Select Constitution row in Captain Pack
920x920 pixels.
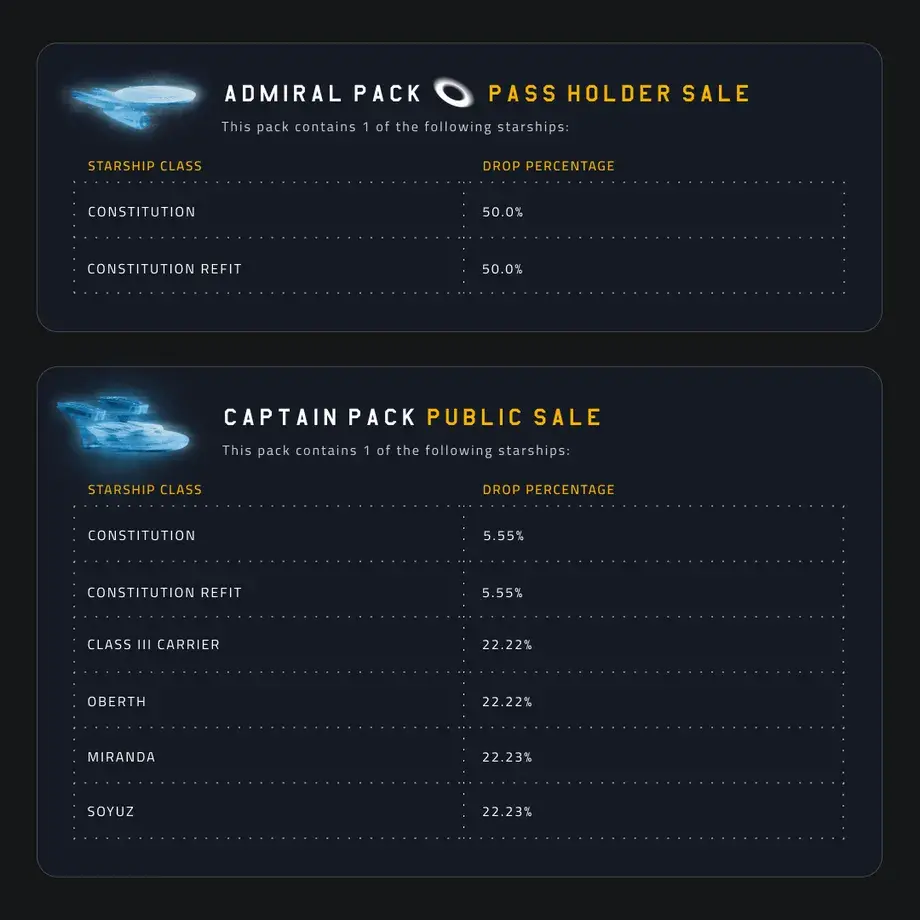click(142, 536)
